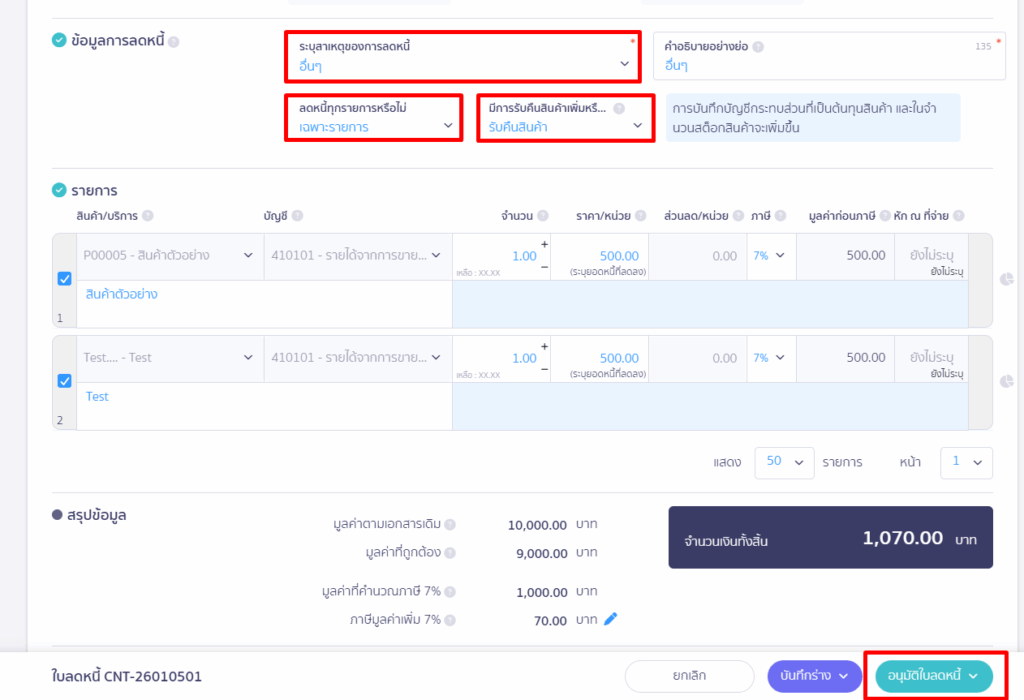Click the pie chart icon on row 2

[1007, 381]
